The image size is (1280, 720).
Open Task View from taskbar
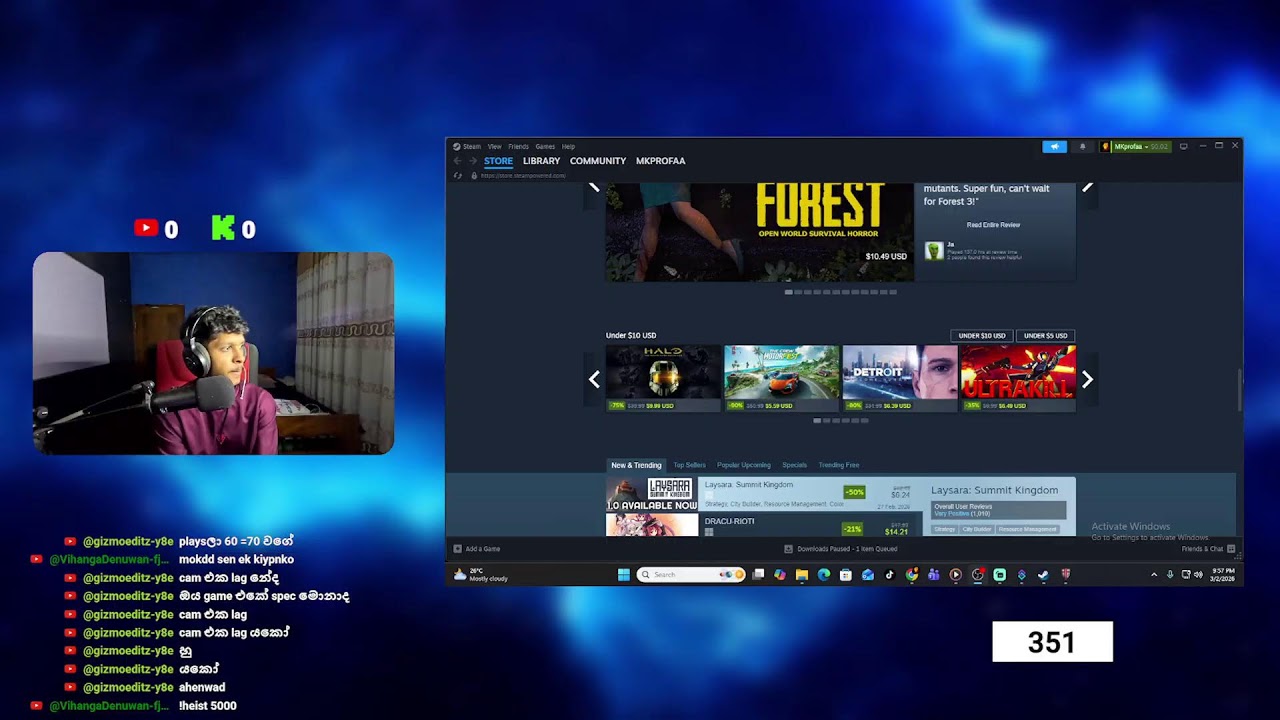coord(759,575)
